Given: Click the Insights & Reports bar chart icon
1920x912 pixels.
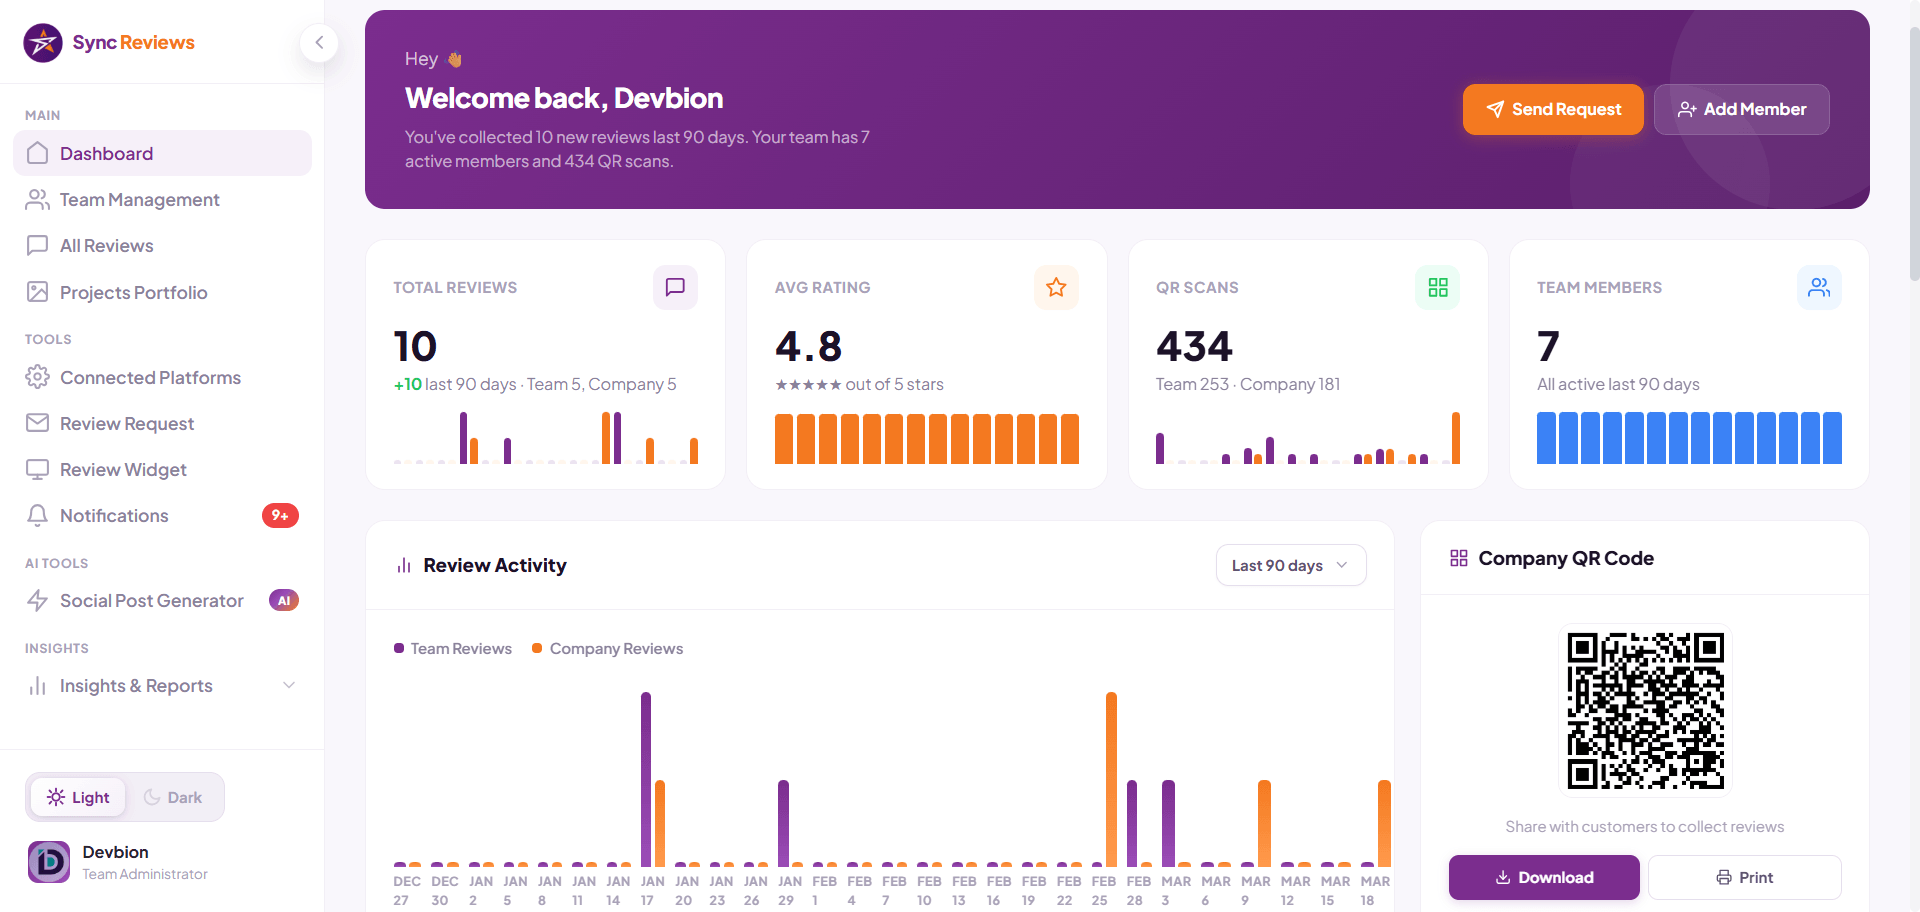Looking at the screenshot, I should click(x=38, y=686).
